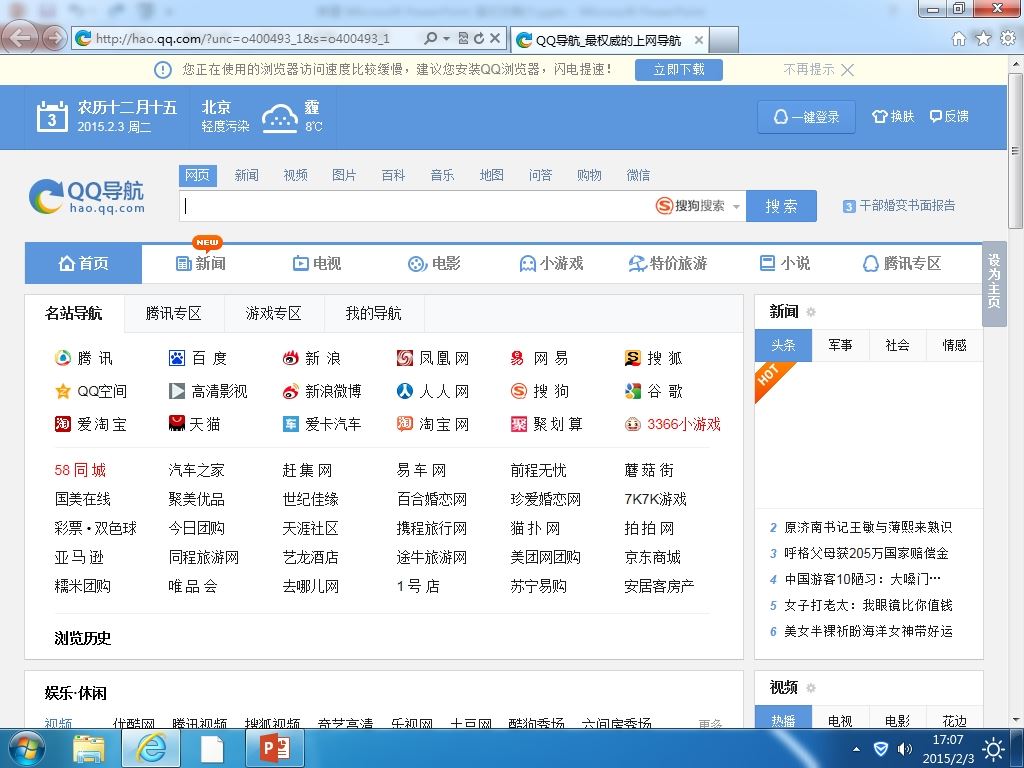Click the QQ导航 logo
Screen dimensions: 1024x768
click(x=87, y=196)
